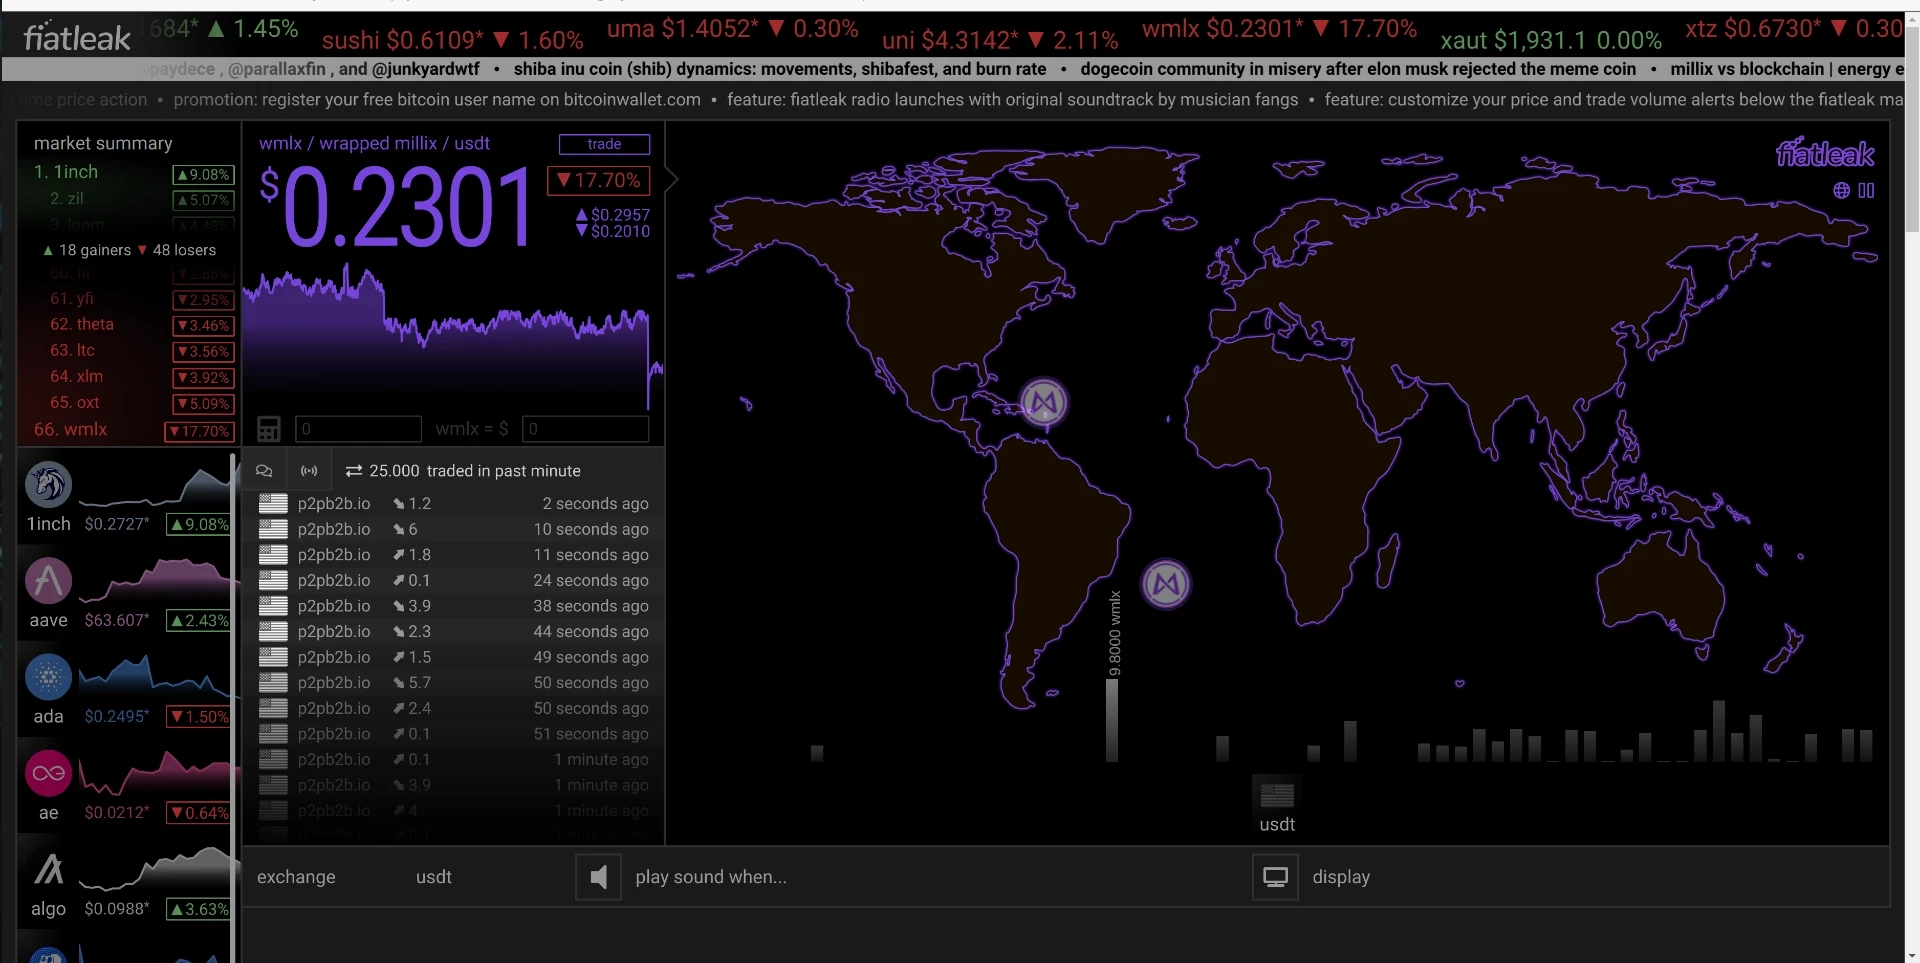Click the trade button
The height and width of the screenshot is (963, 1920).
coord(604,144)
